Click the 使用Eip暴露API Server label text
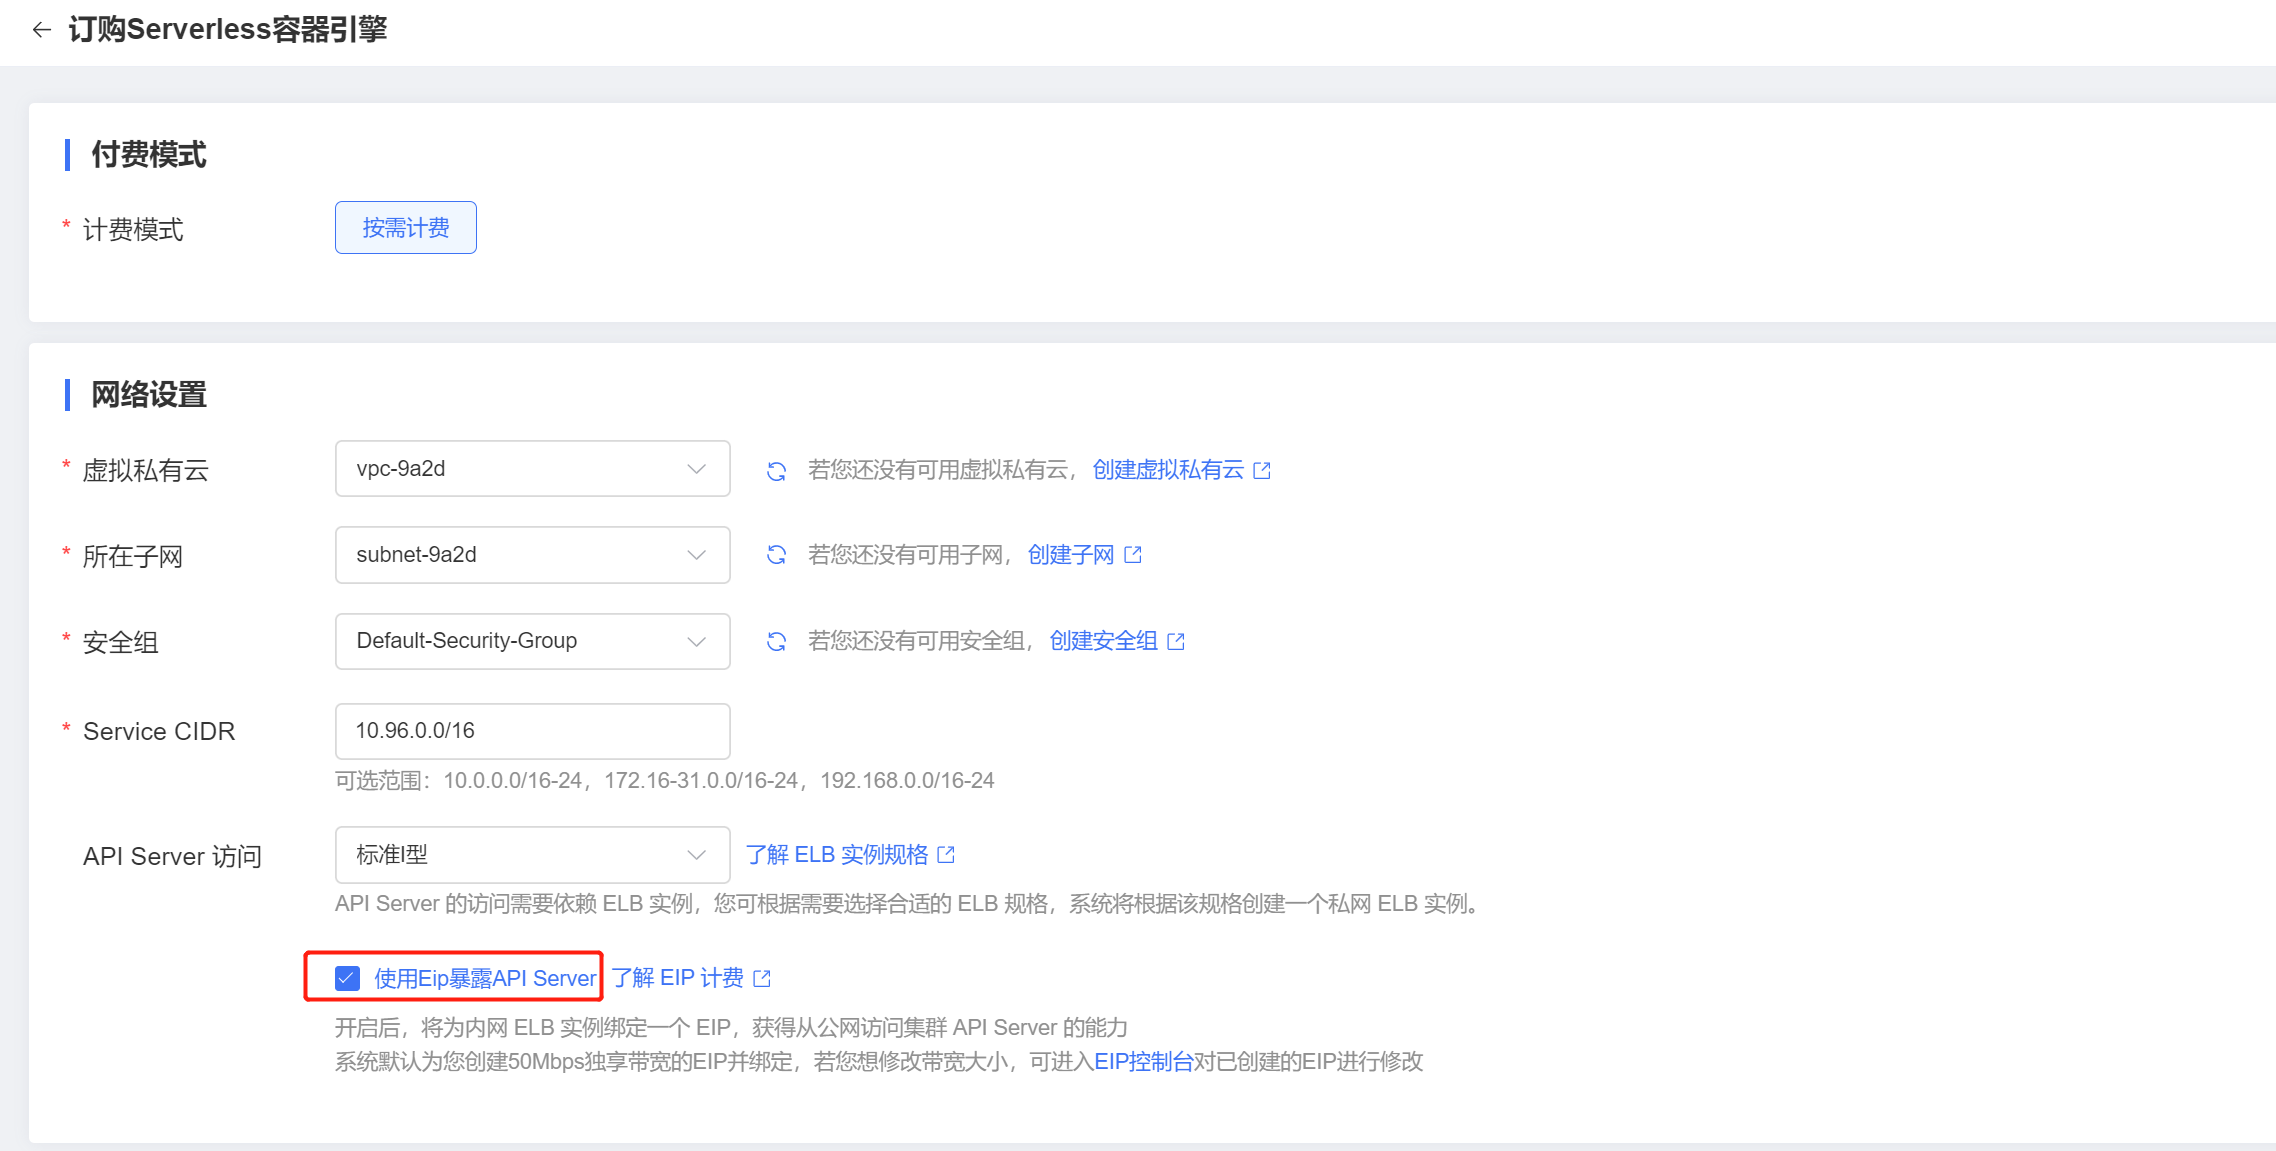This screenshot has width=2276, height=1151. coord(485,978)
